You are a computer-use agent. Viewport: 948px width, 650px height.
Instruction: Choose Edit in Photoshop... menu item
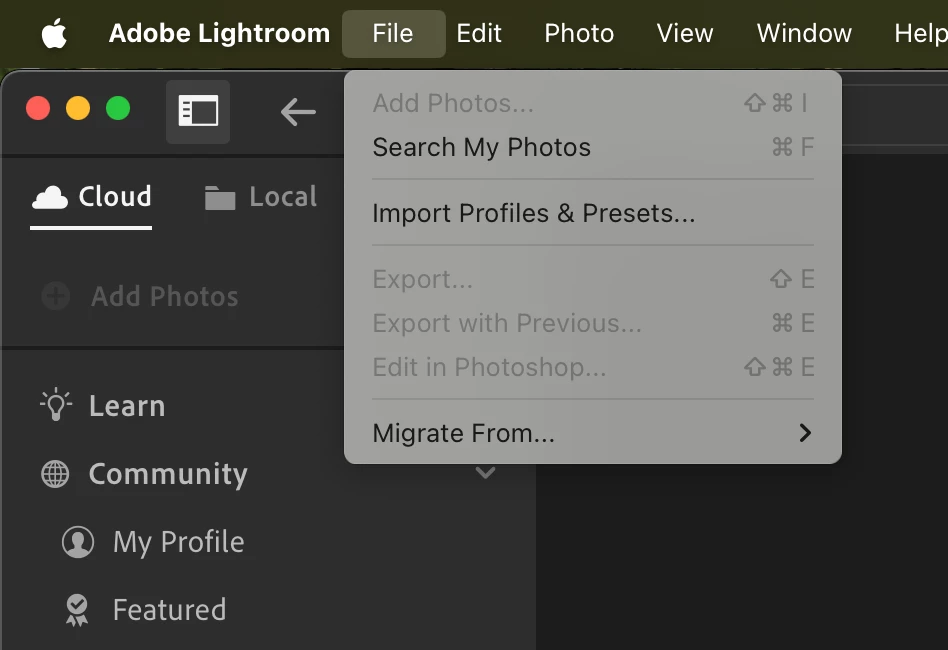[592, 368]
